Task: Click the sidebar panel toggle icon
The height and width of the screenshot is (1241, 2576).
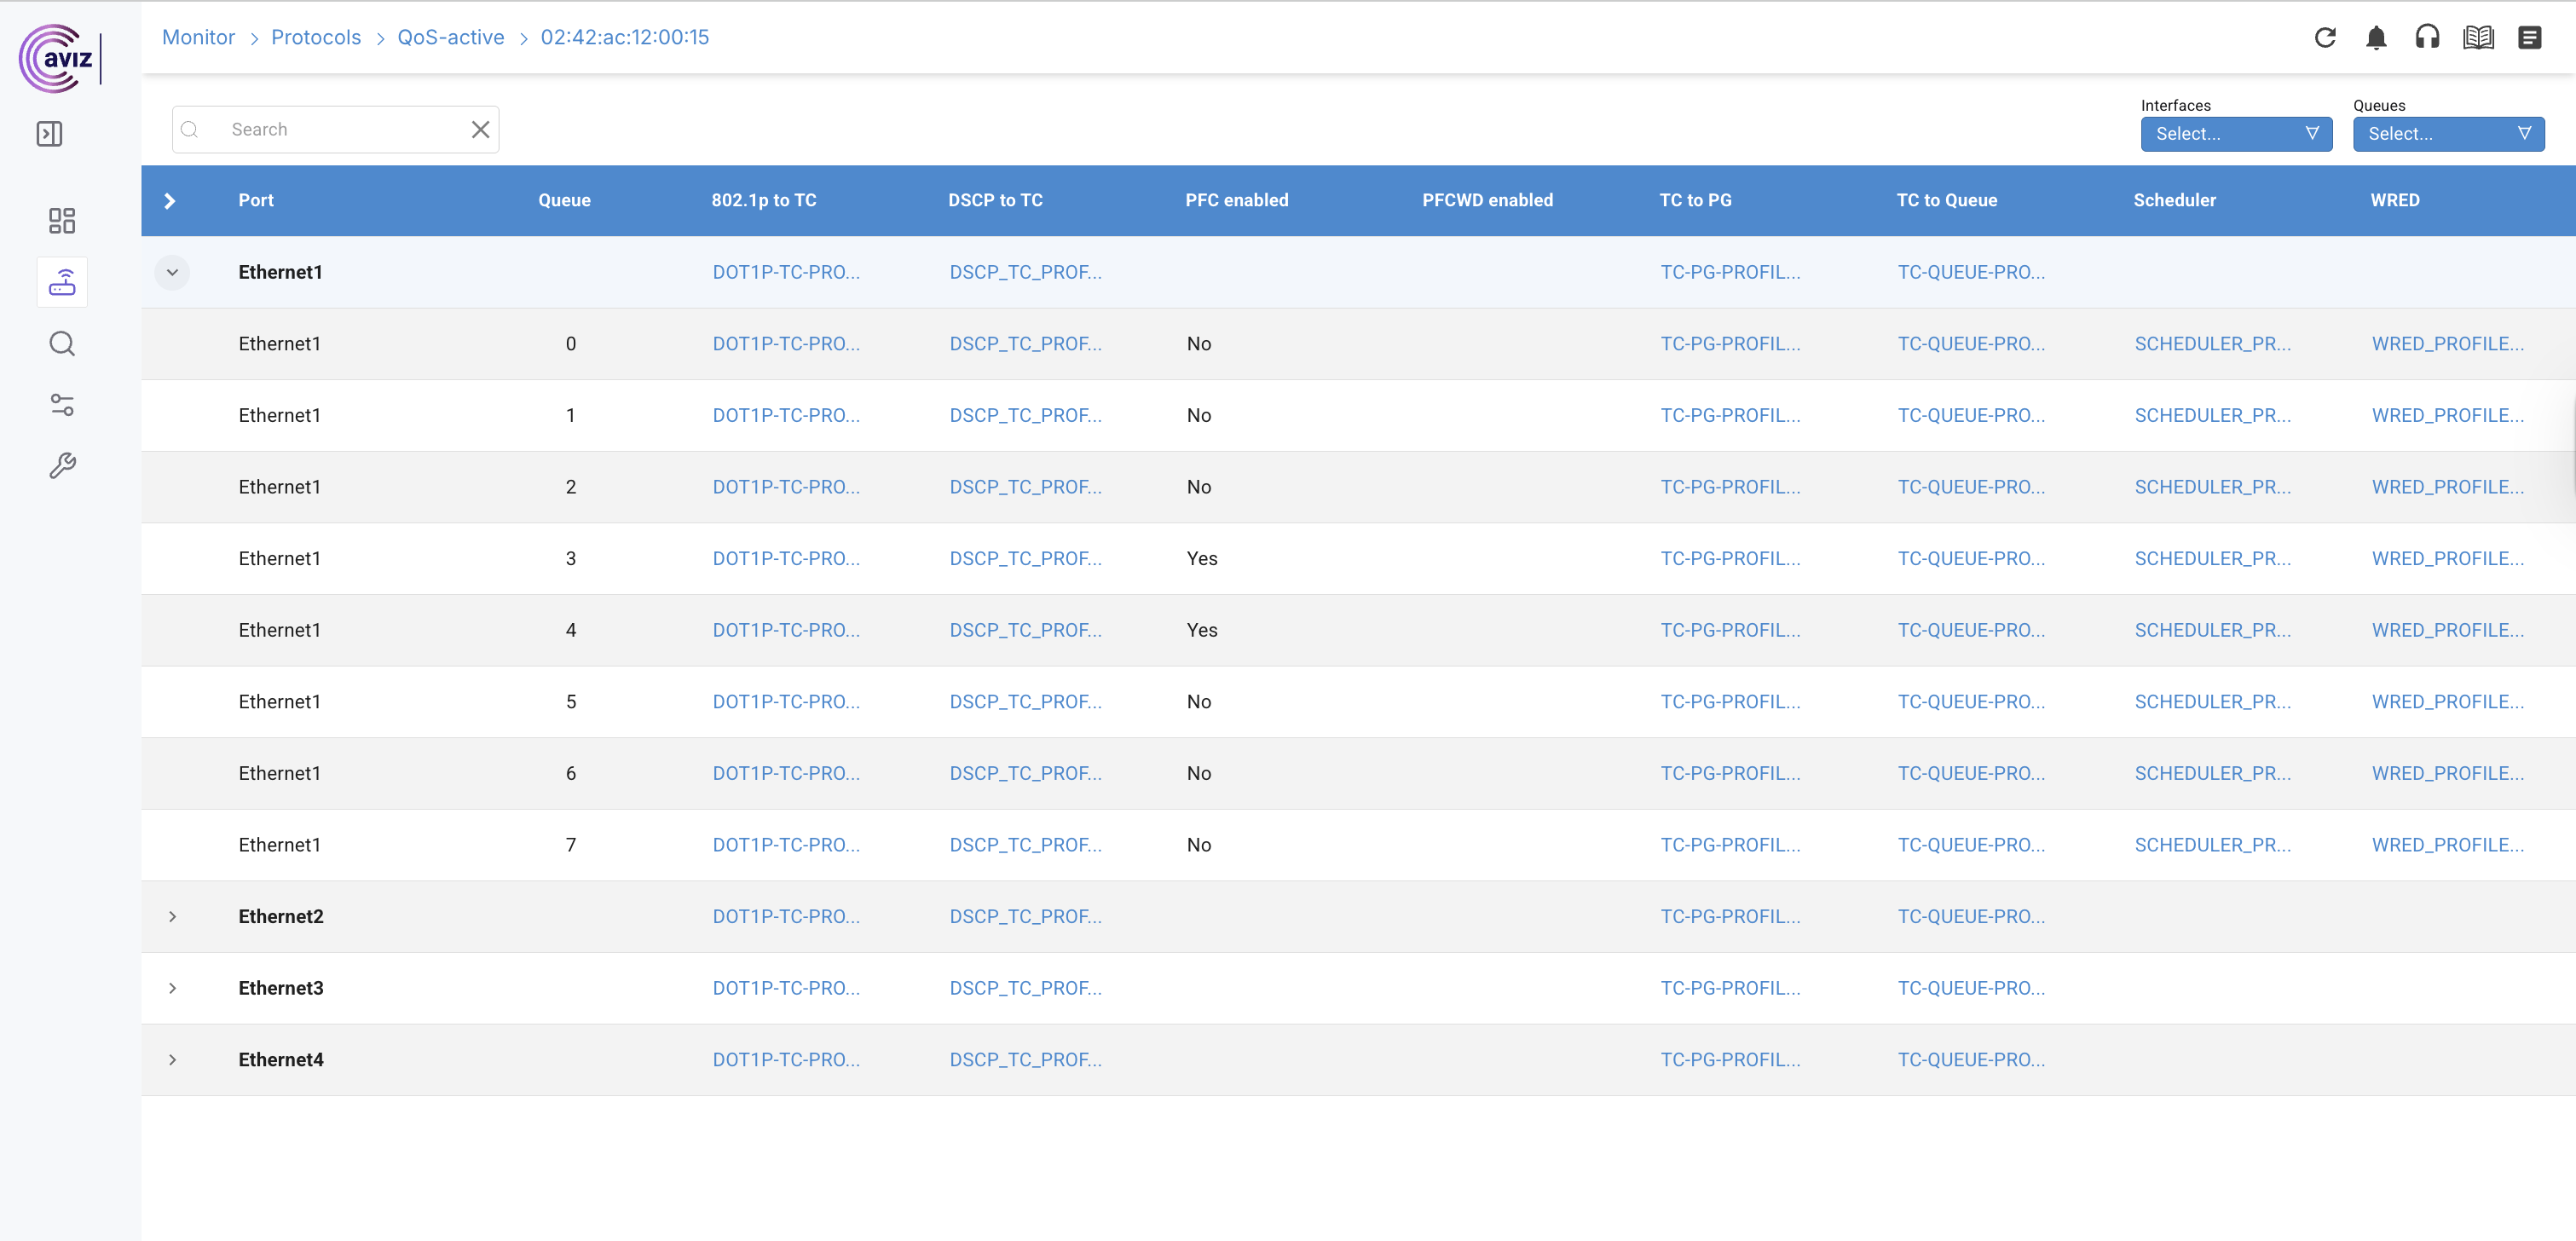Action: coord(50,134)
